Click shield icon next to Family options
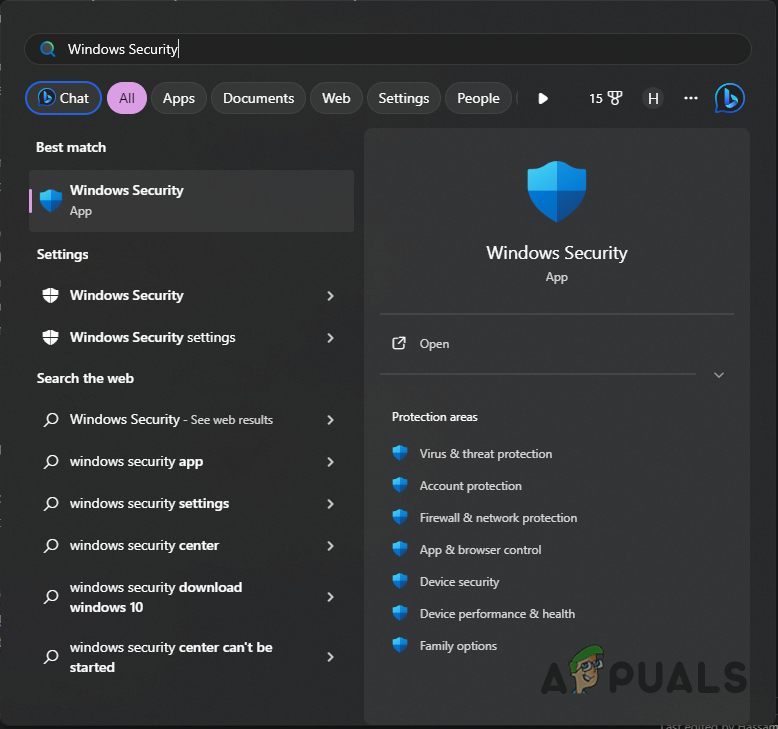The image size is (778, 729). (x=400, y=645)
